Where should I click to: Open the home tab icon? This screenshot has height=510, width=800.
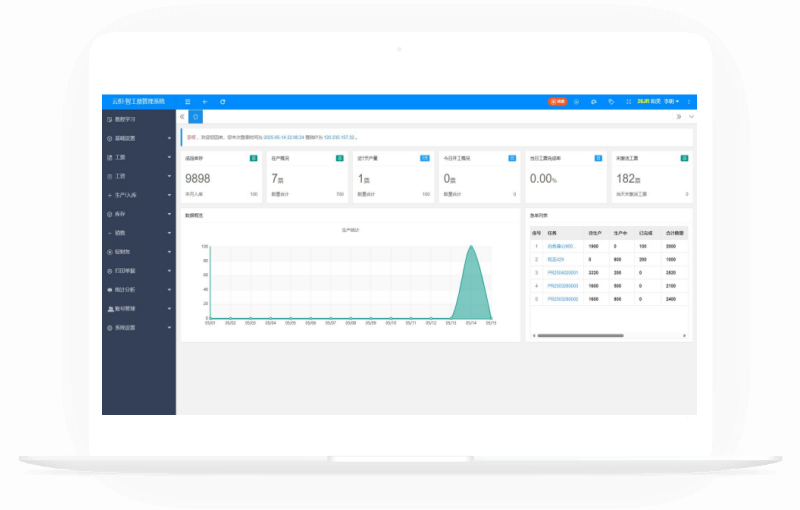[195, 117]
